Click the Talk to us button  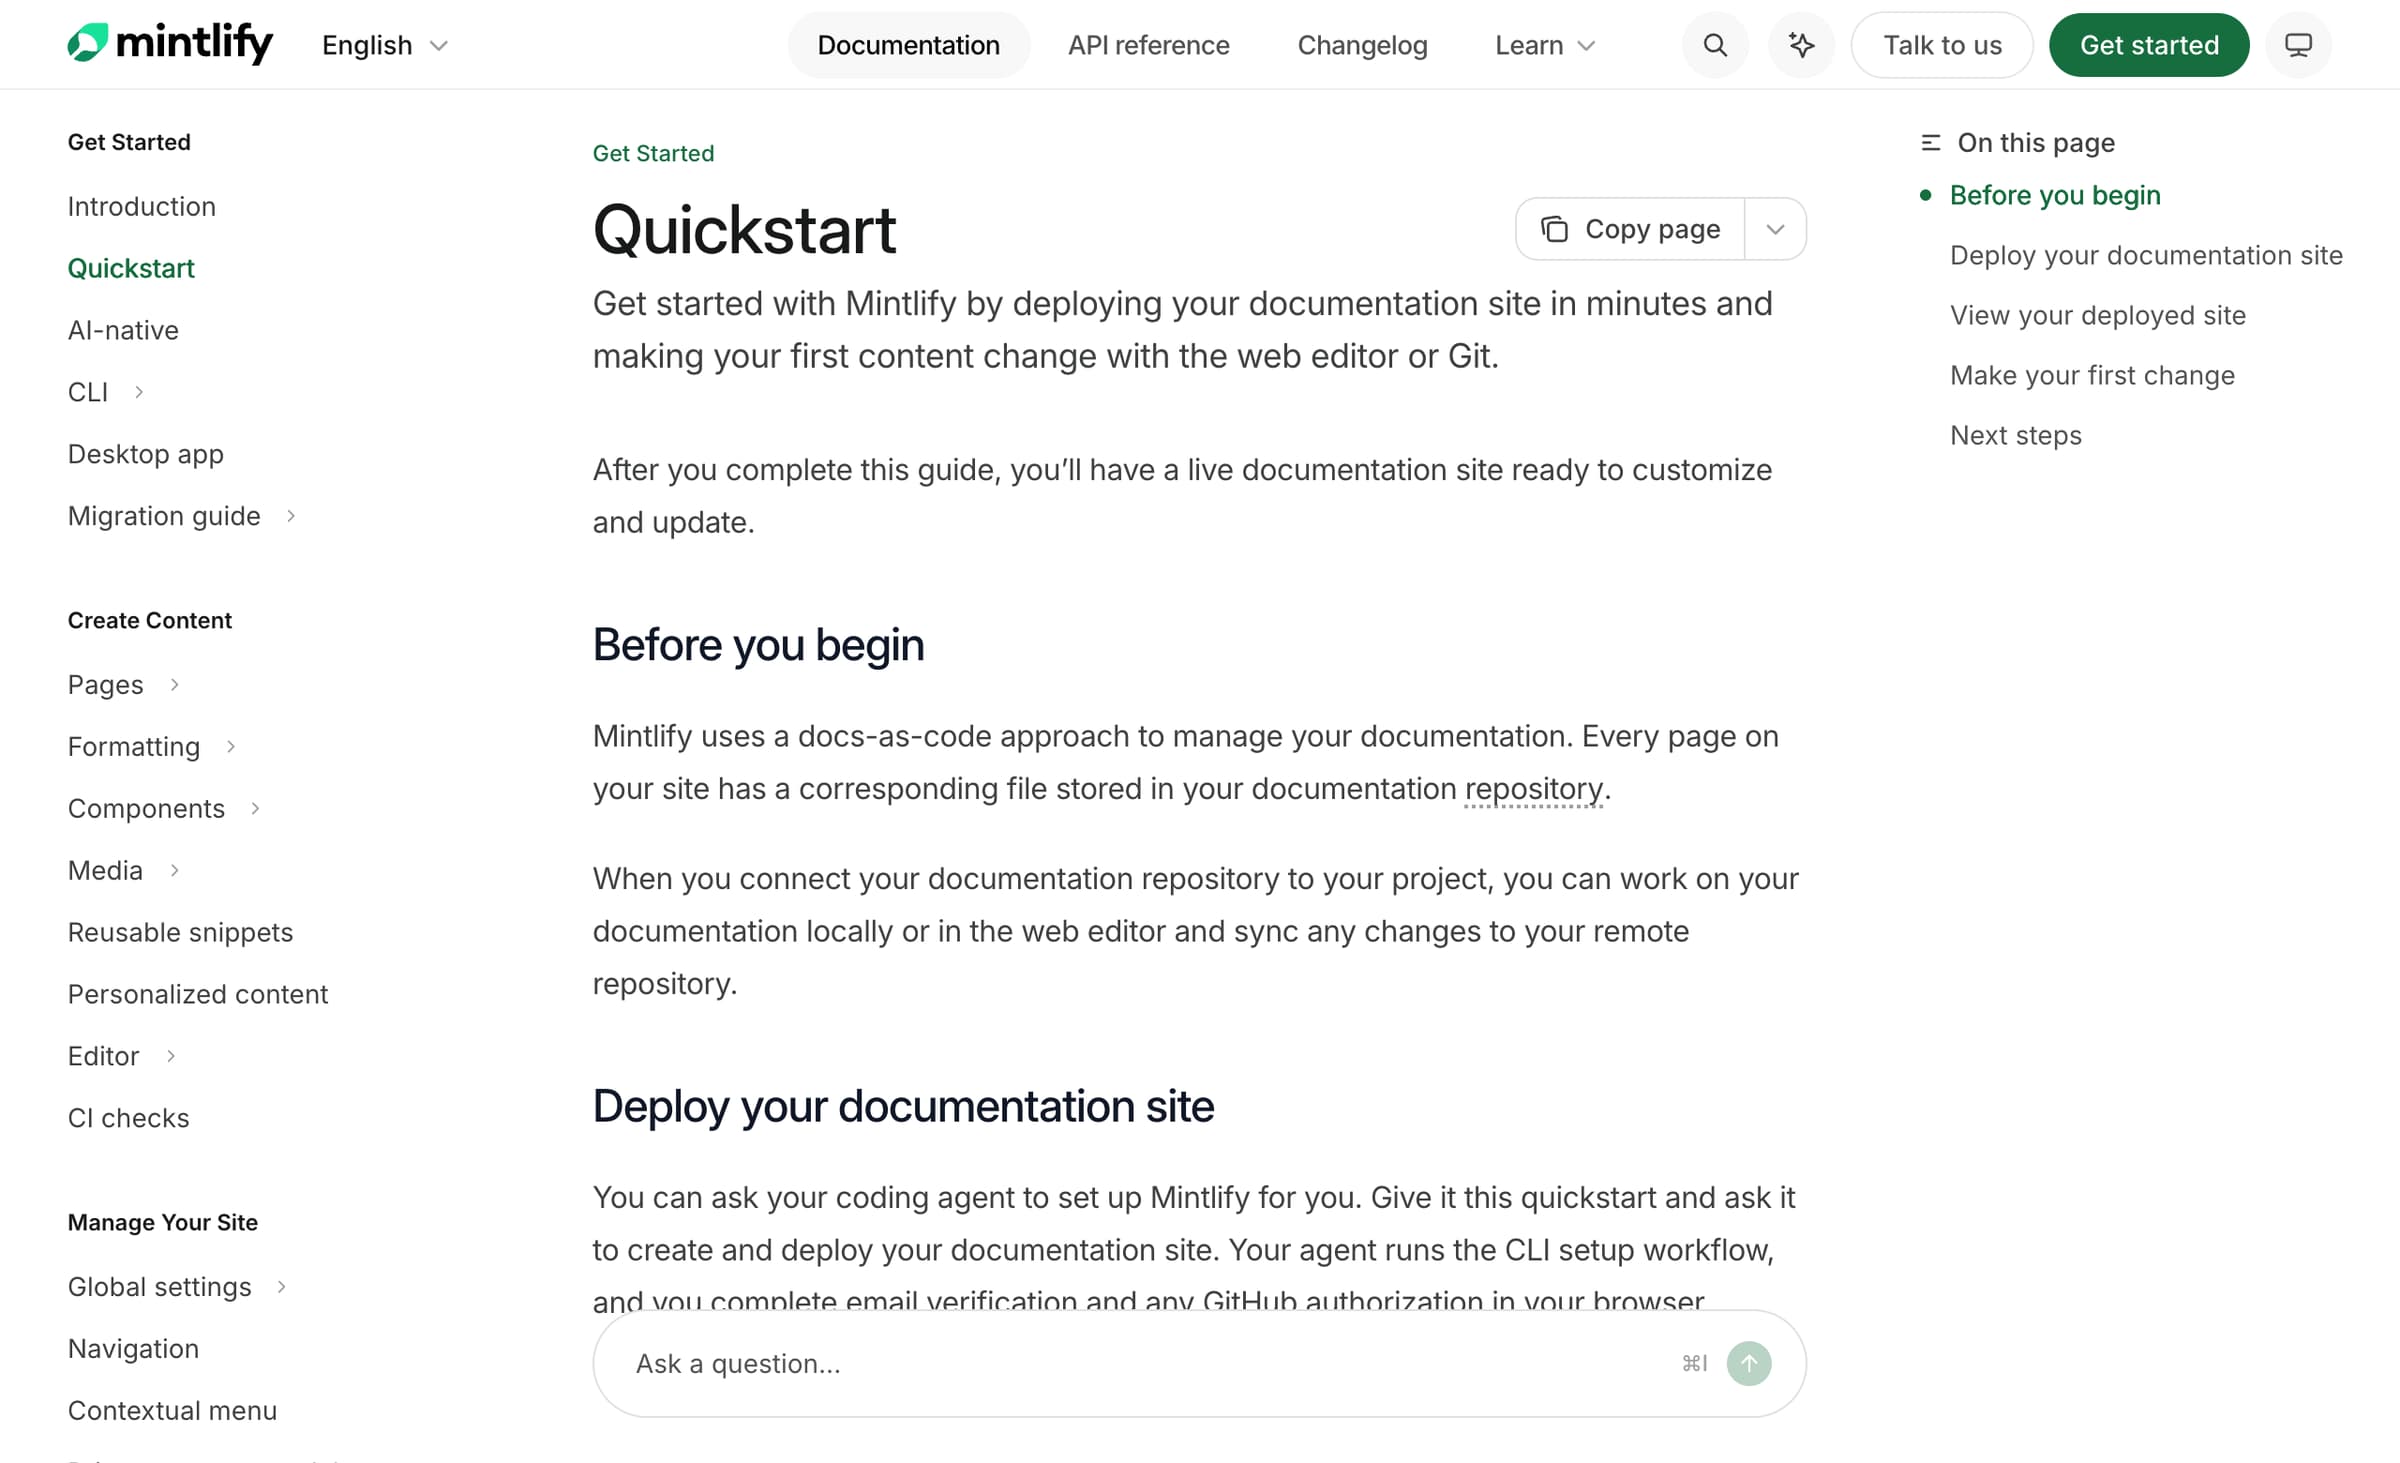point(1942,45)
